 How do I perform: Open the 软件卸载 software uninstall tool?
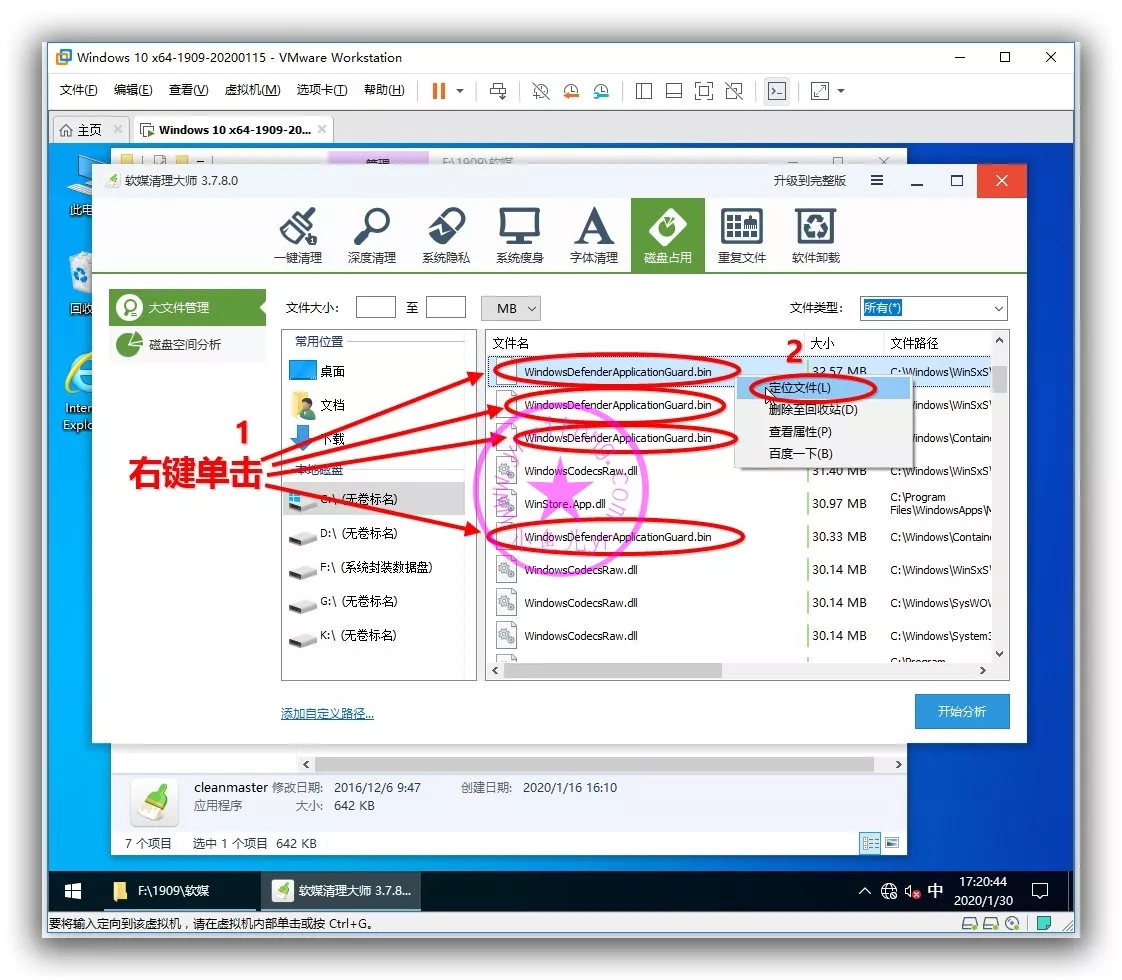point(815,235)
